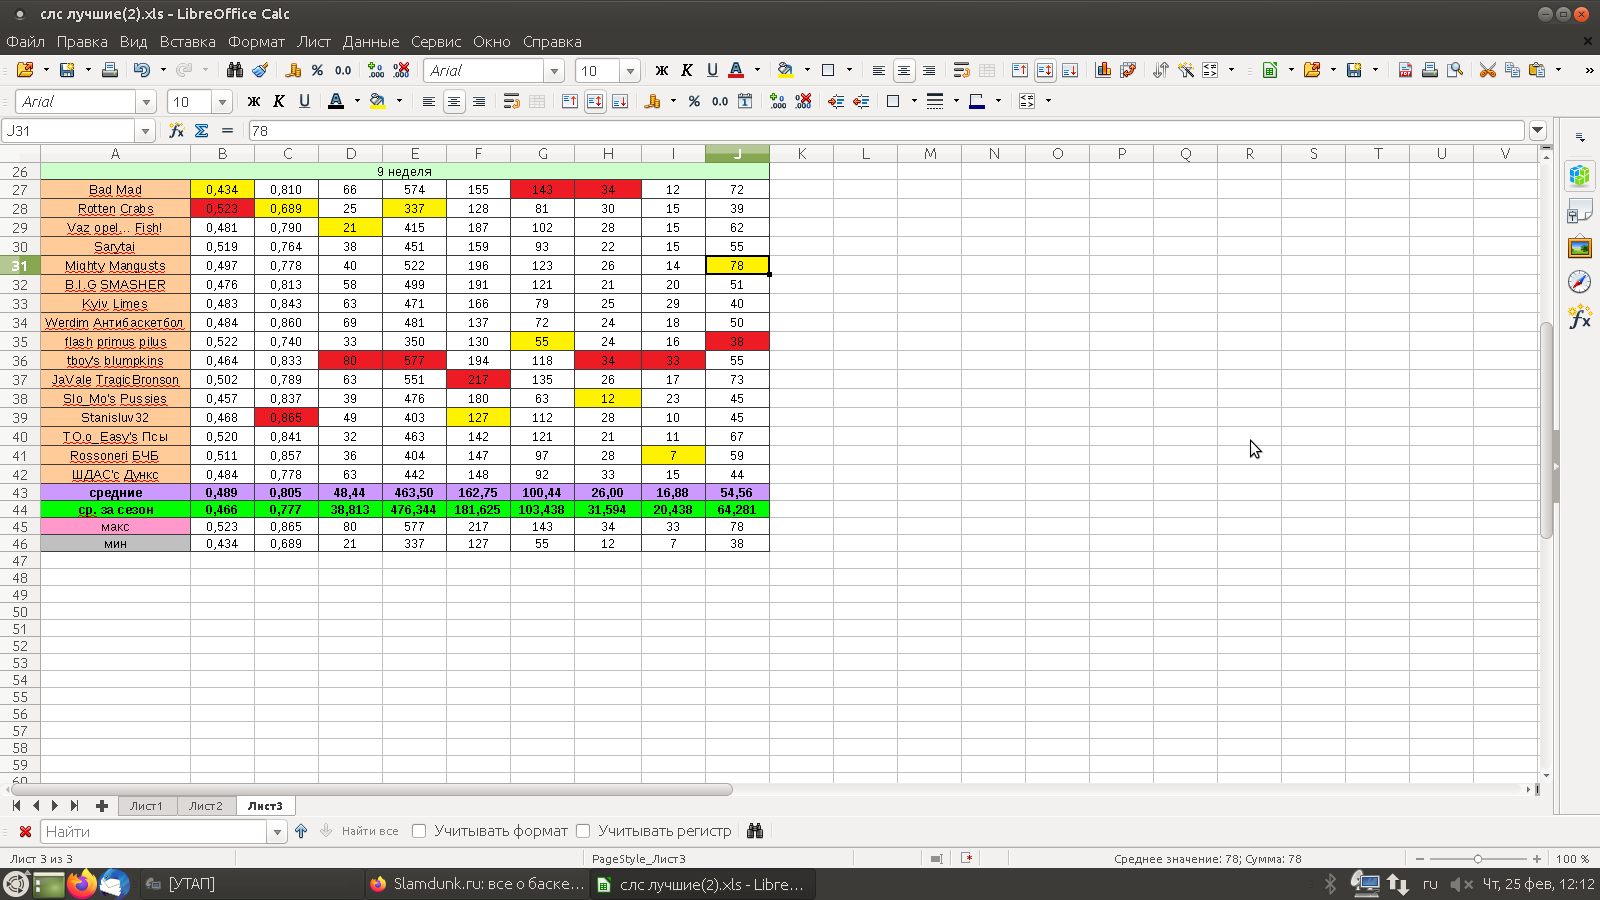Toggle align top in the lower toolbar
Screen dimensions: 1600x900
(x=569, y=101)
